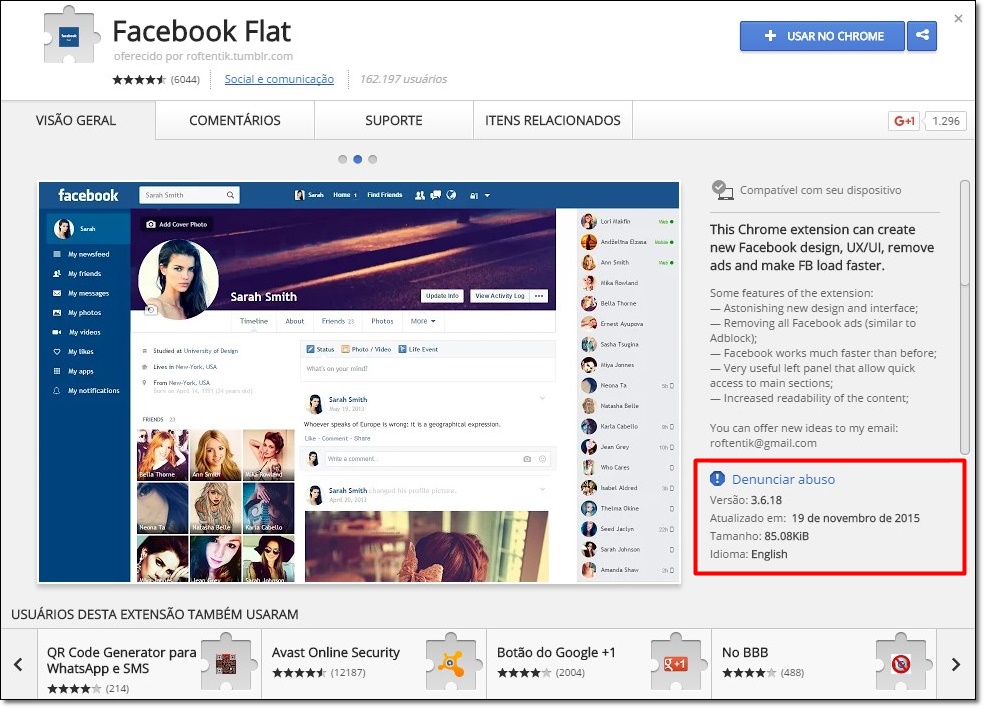Open the Comentários tab
The height and width of the screenshot is (708, 984).
(x=235, y=121)
